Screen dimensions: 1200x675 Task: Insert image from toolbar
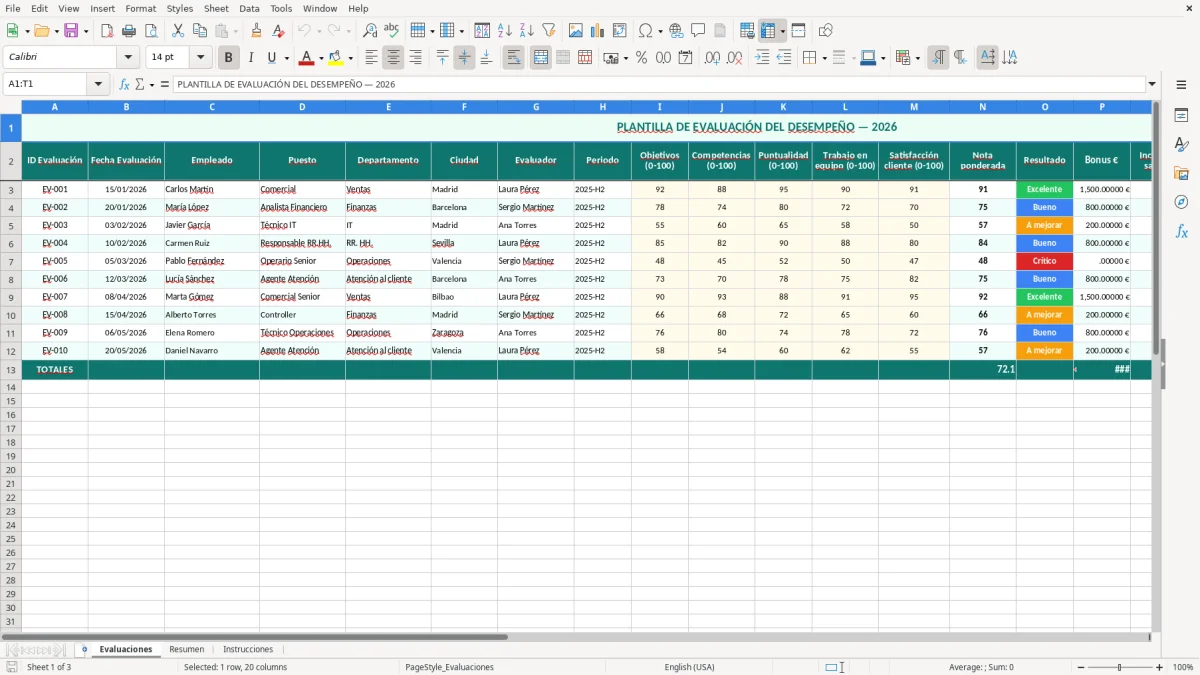(576, 31)
